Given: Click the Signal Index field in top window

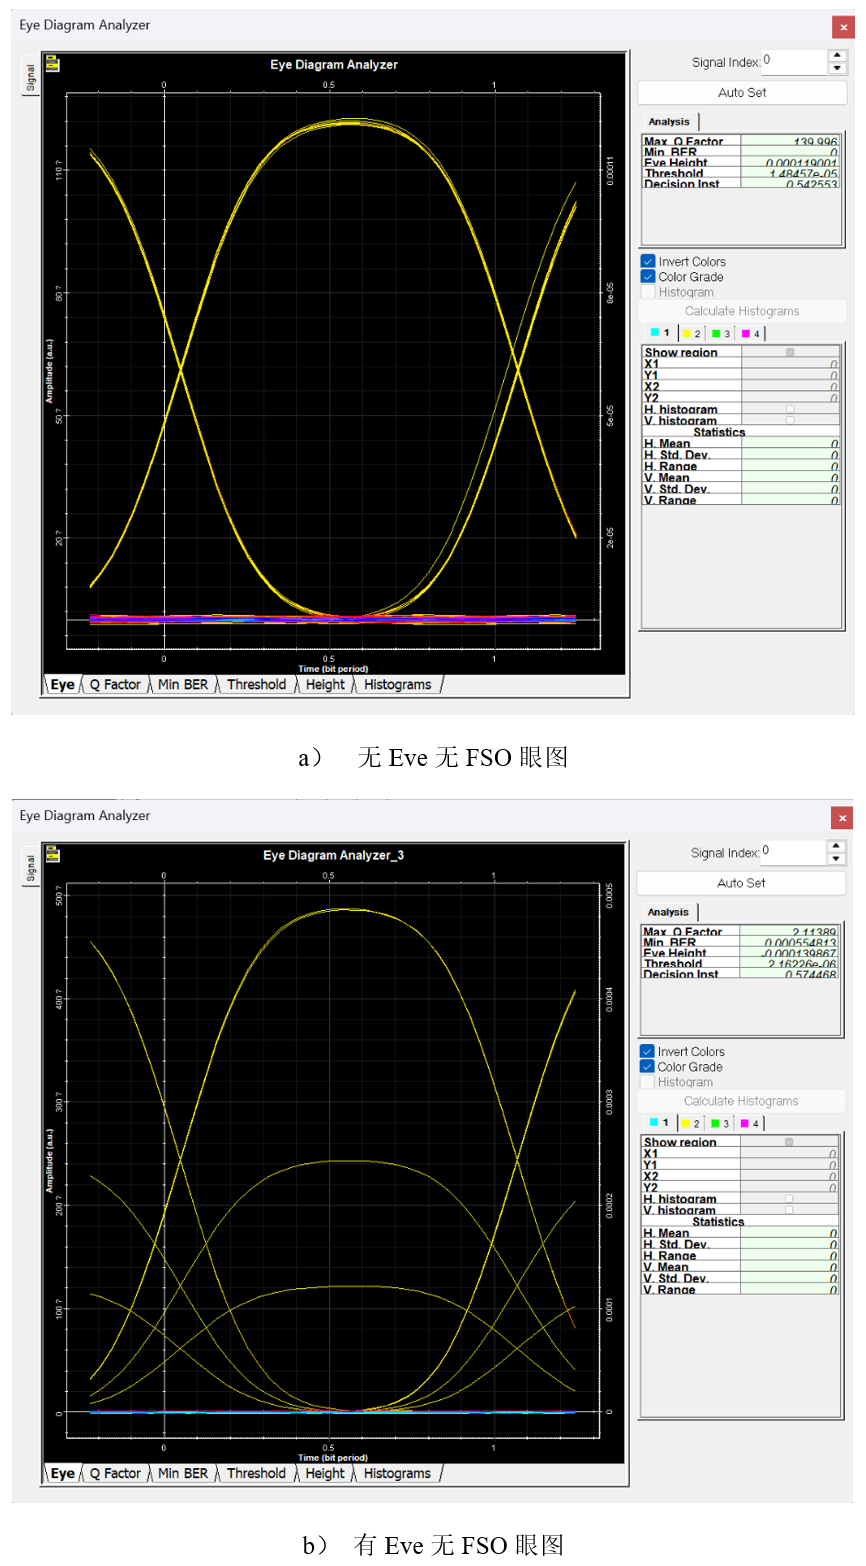Looking at the screenshot, I should tap(794, 62).
